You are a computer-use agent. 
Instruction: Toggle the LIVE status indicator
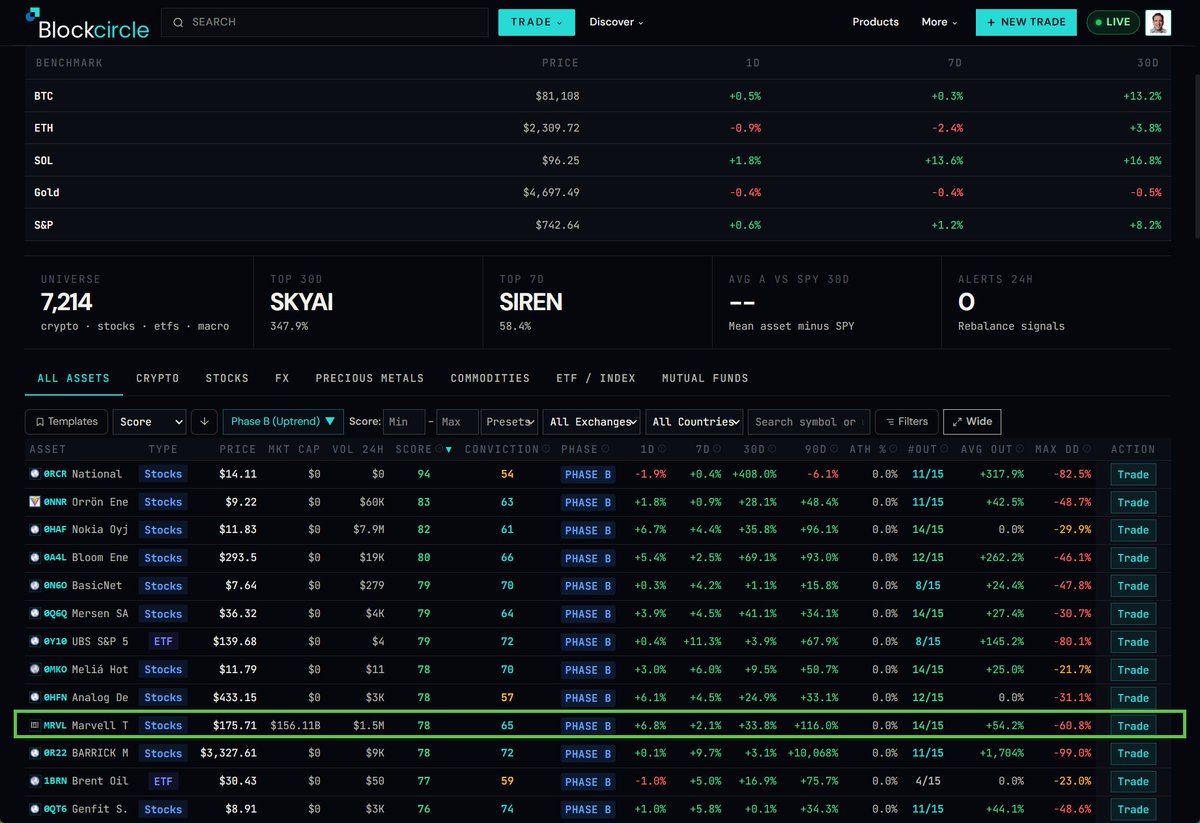coord(1112,22)
